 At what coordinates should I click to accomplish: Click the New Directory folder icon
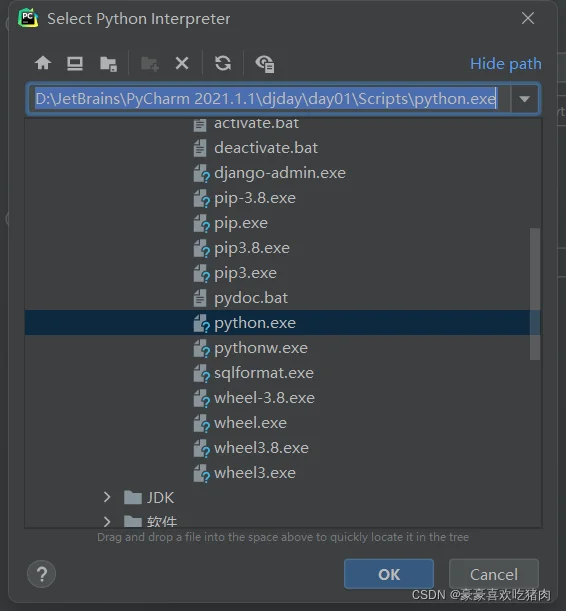tap(150, 64)
